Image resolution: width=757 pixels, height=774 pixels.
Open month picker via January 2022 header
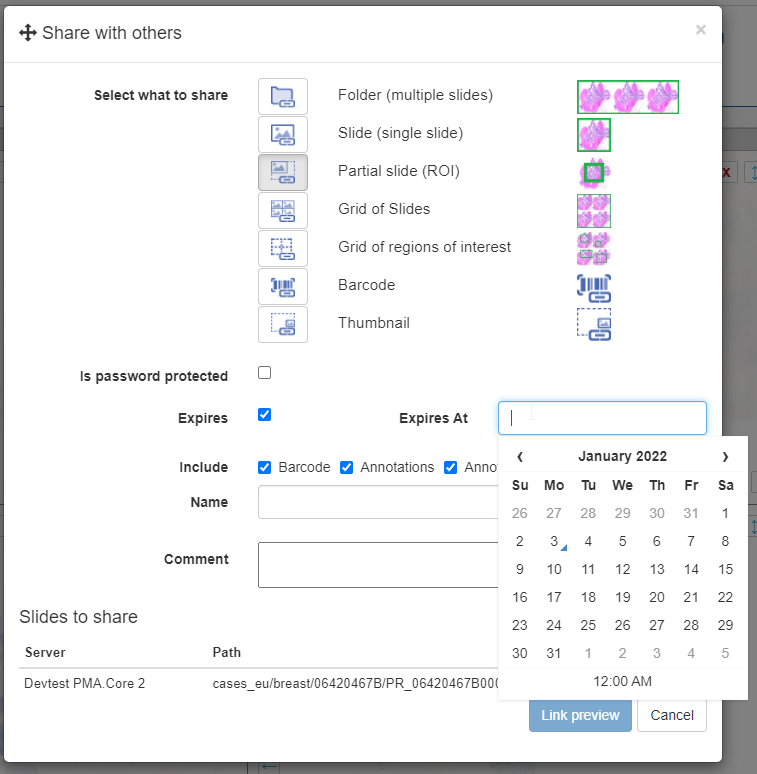[622, 457]
